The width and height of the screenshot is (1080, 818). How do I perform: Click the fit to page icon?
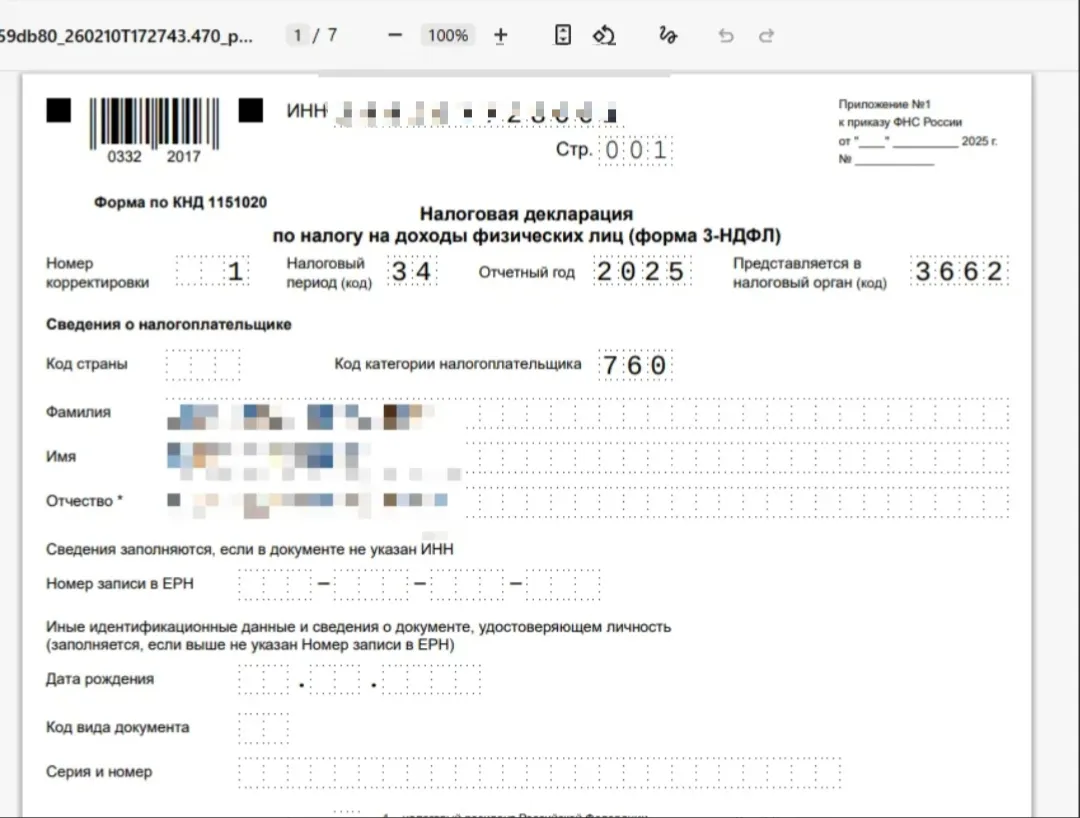pyautogui.click(x=563, y=35)
